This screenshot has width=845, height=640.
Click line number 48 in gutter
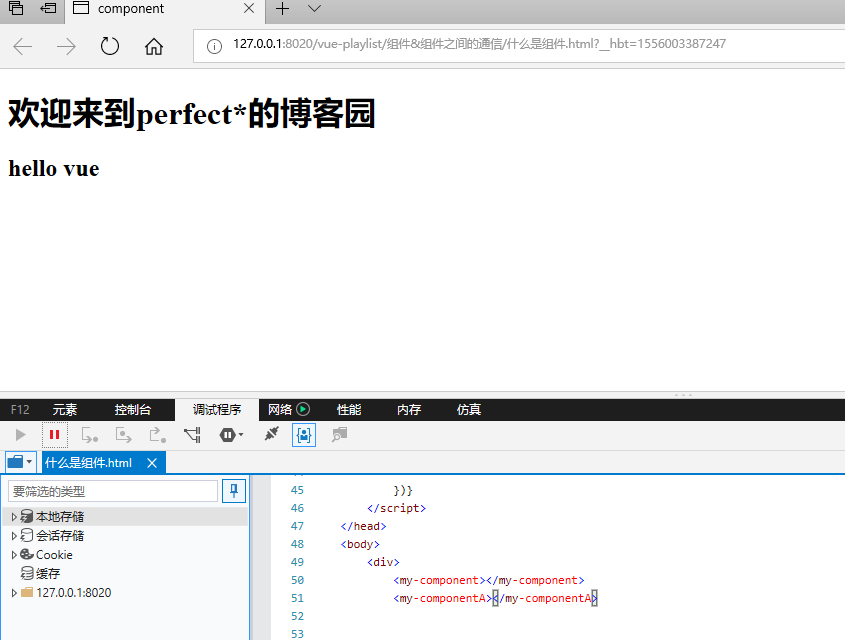point(297,544)
